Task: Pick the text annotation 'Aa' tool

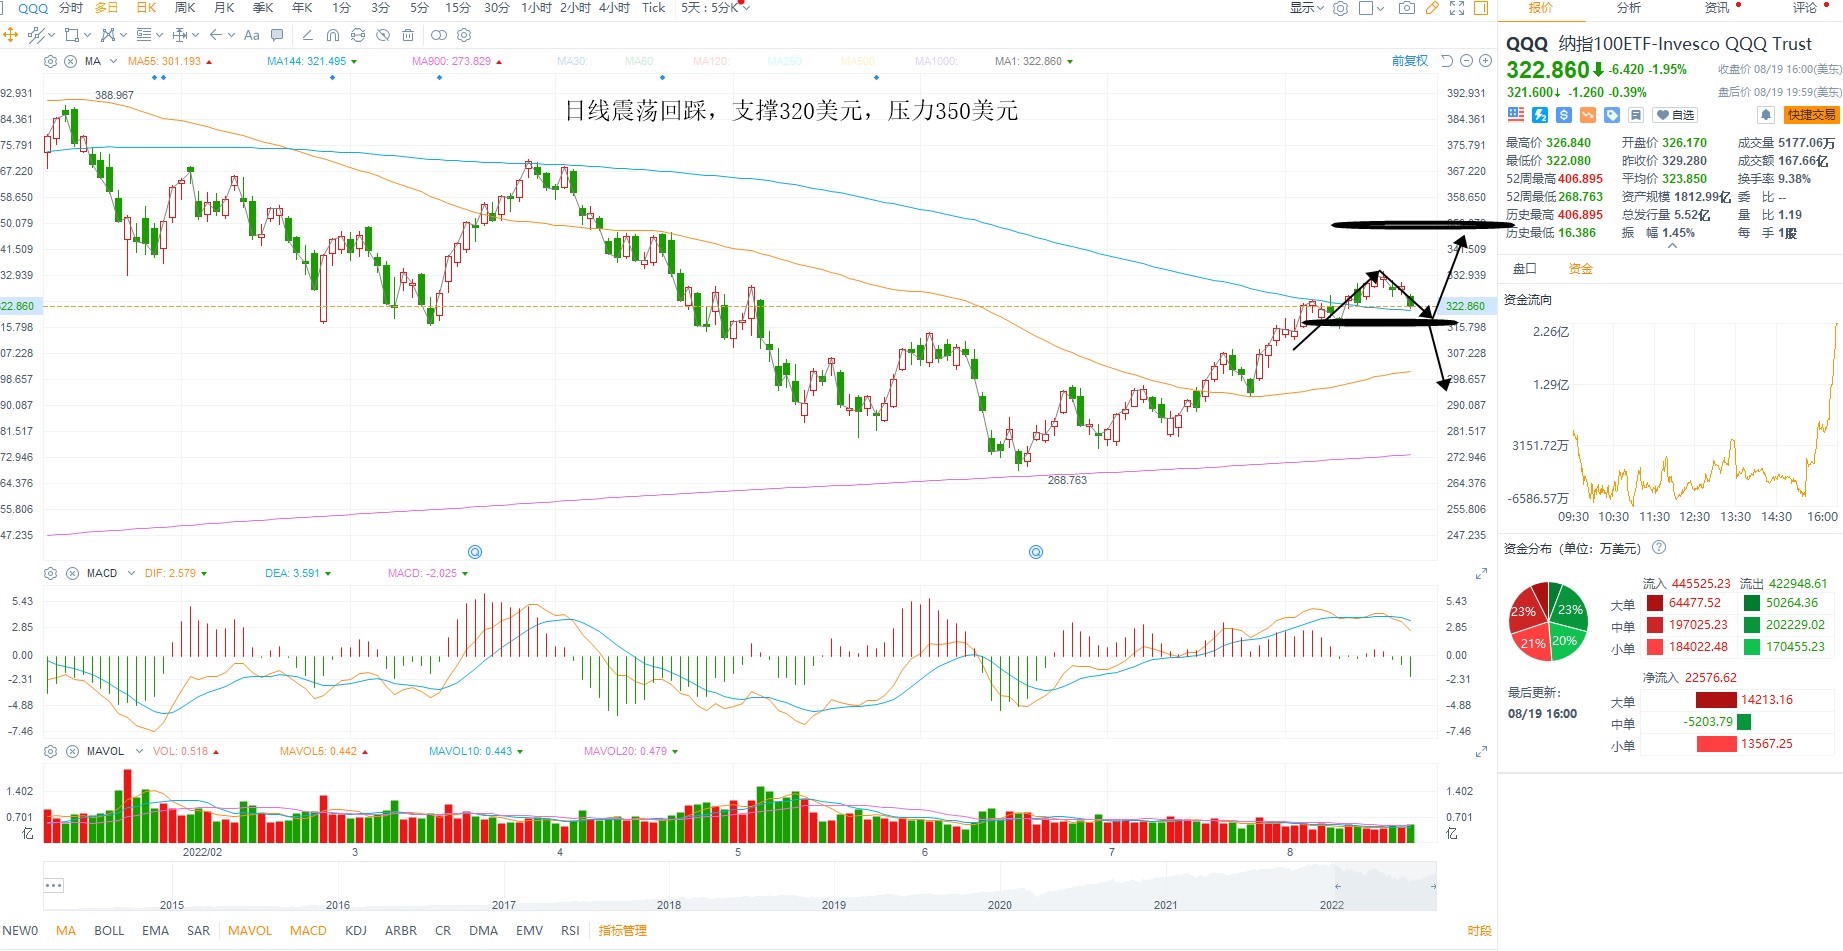Action: pyautogui.click(x=252, y=35)
